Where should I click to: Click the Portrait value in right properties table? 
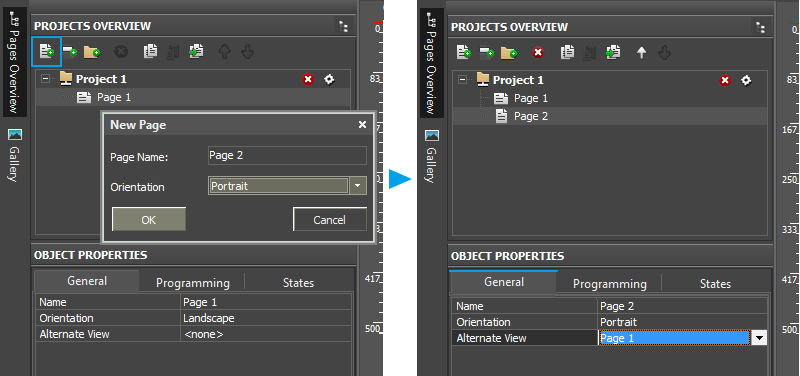[683, 322]
